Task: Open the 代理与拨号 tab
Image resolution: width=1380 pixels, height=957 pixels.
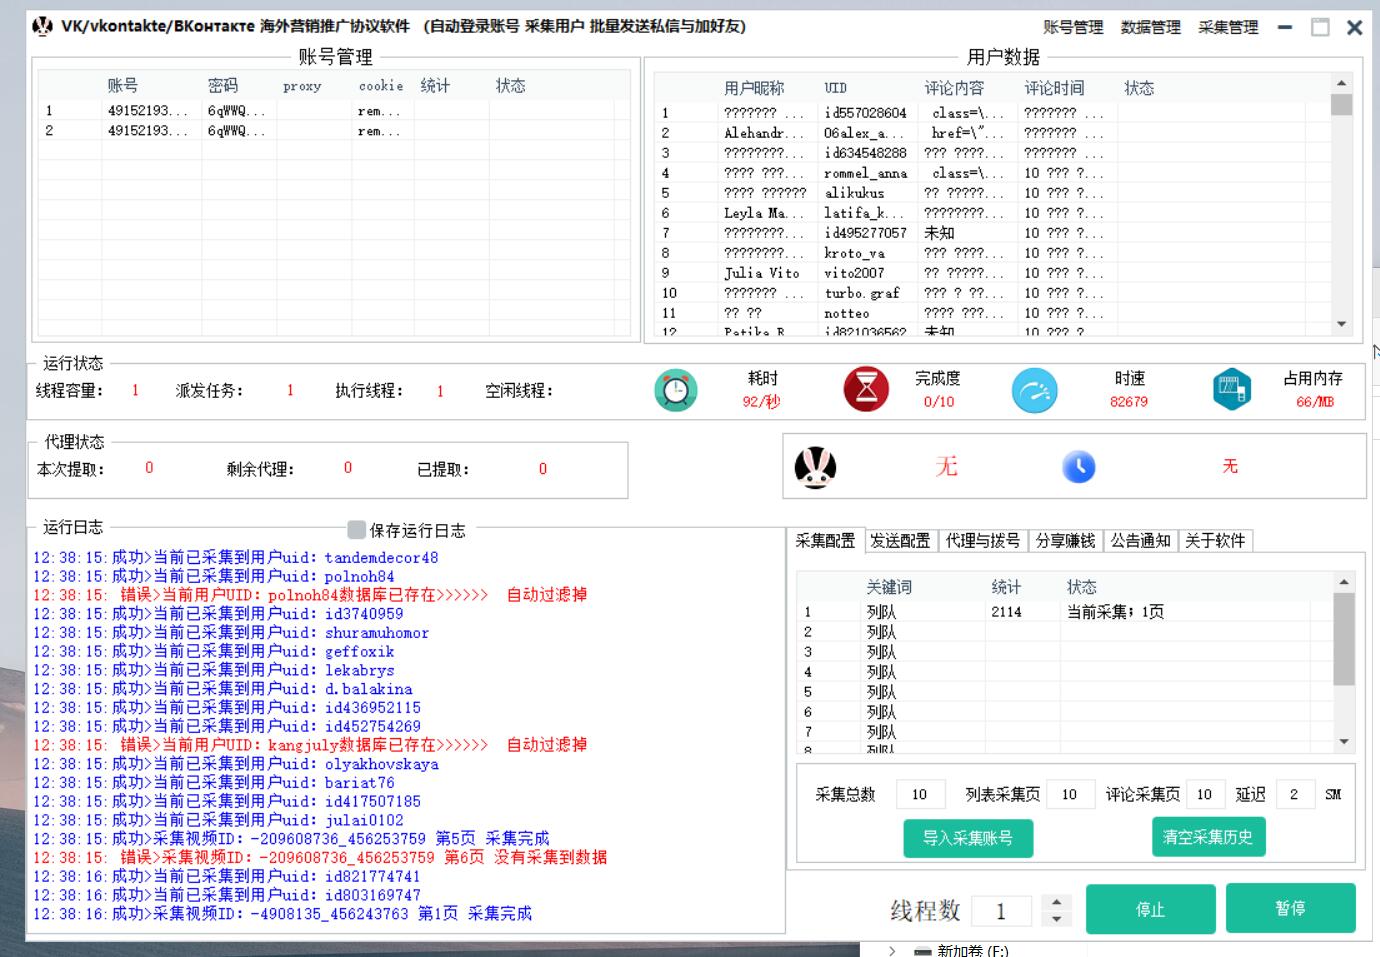Action: (x=982, y=541)
